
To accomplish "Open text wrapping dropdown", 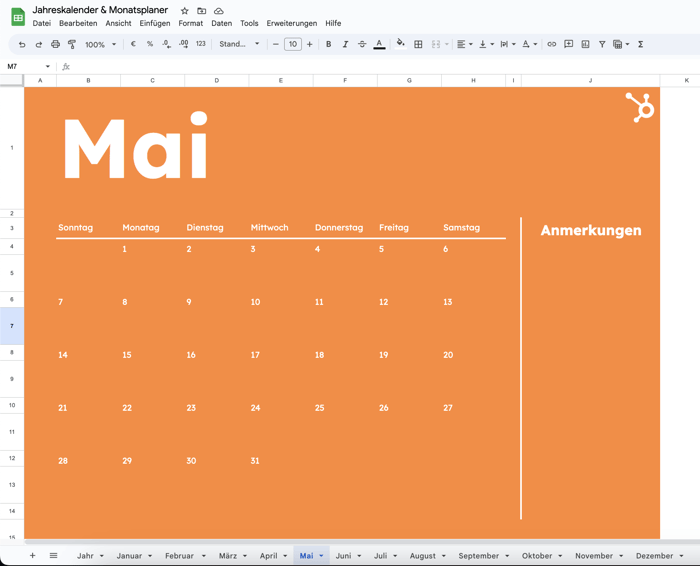I will 508,44.
